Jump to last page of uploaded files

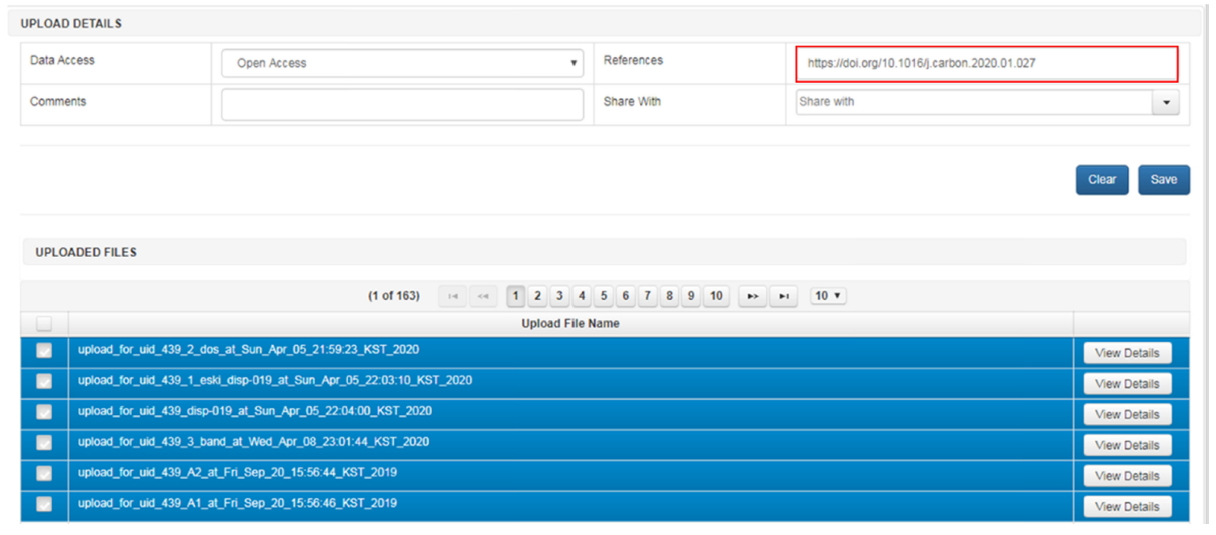(x=784, y=296)
